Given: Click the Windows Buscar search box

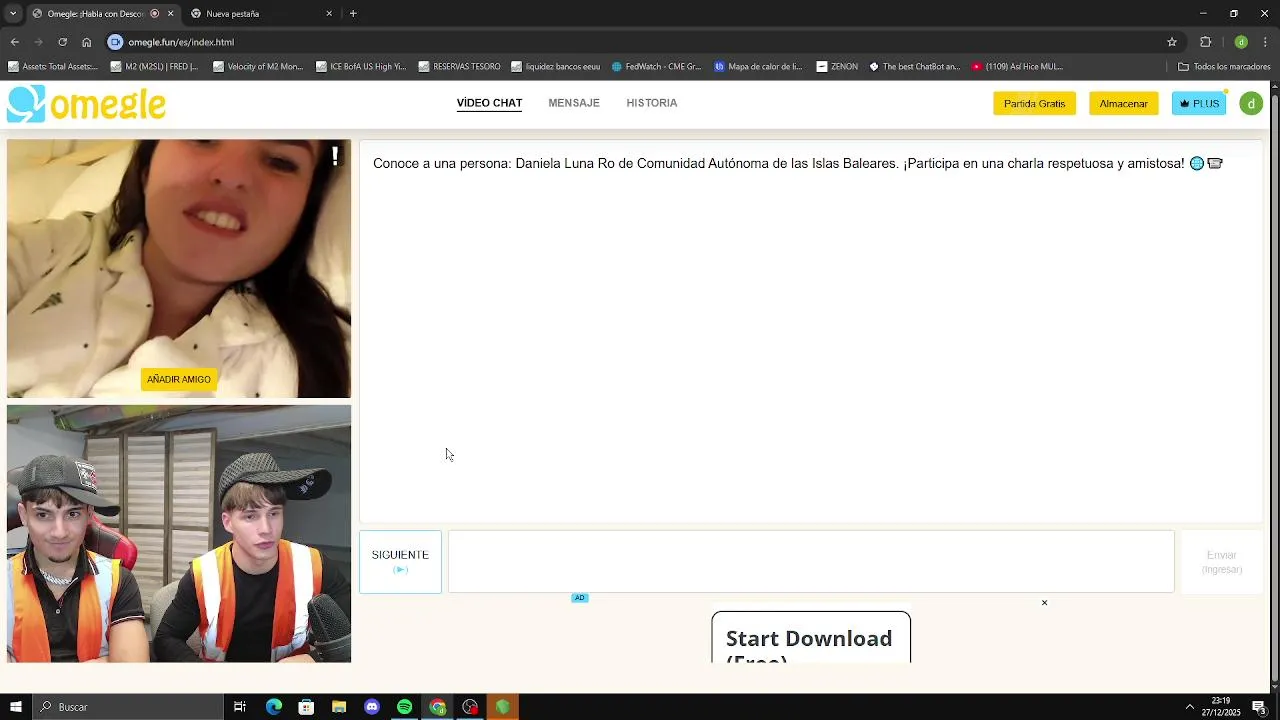Looking at the screenshot, I should 126,707.
